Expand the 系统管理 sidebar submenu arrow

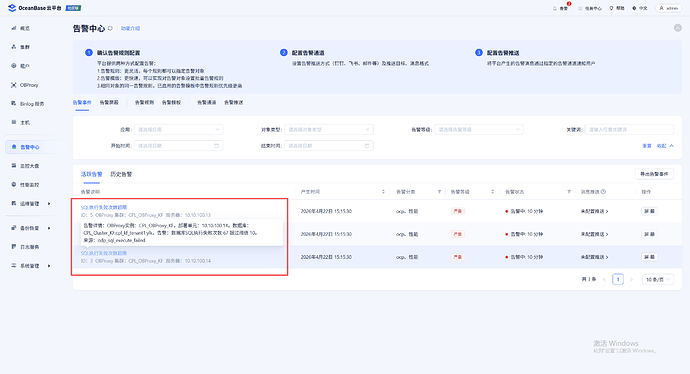(x=49, y=266)
